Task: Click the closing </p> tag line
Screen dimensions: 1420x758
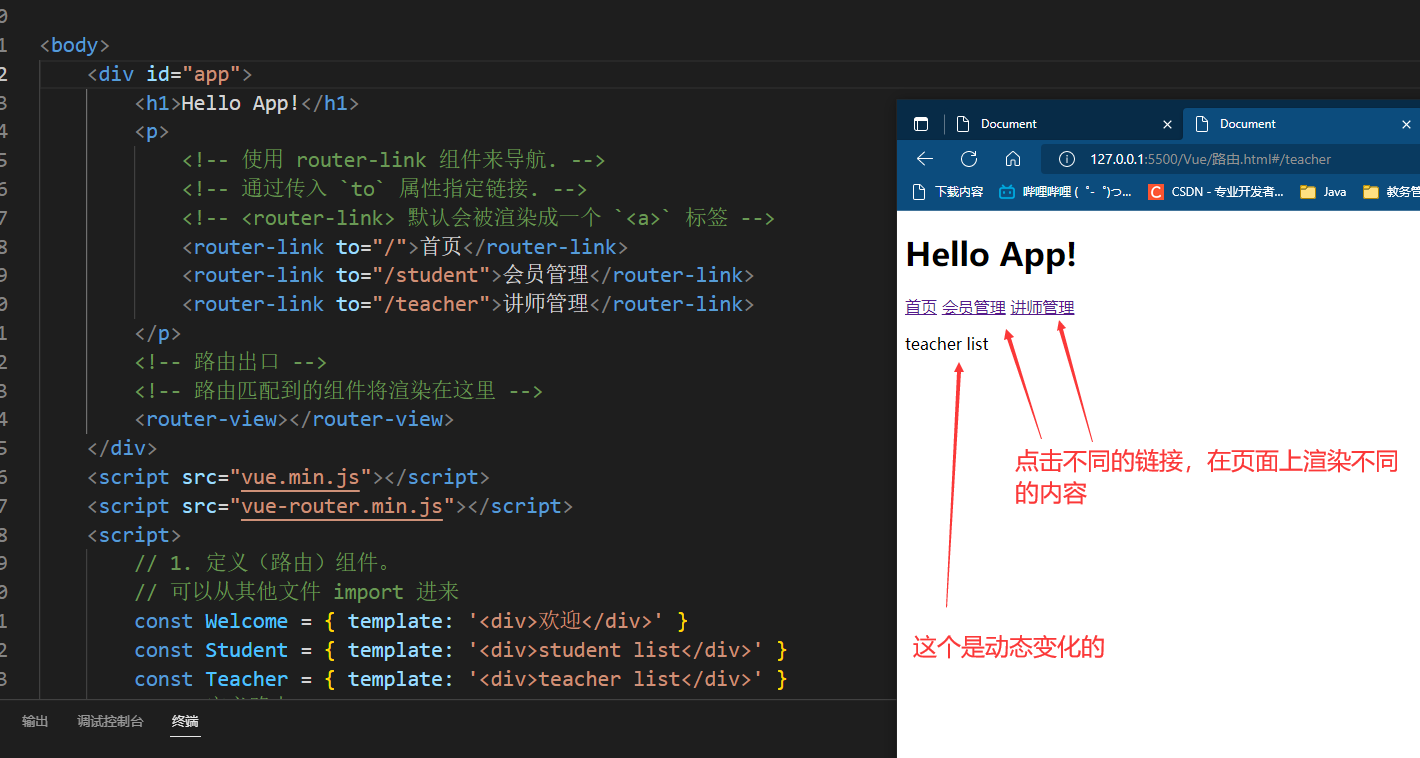Action: [158, 333]
